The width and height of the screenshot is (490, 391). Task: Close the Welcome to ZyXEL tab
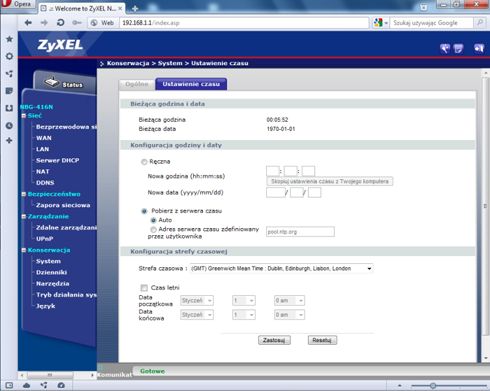(x=120, y=8)
